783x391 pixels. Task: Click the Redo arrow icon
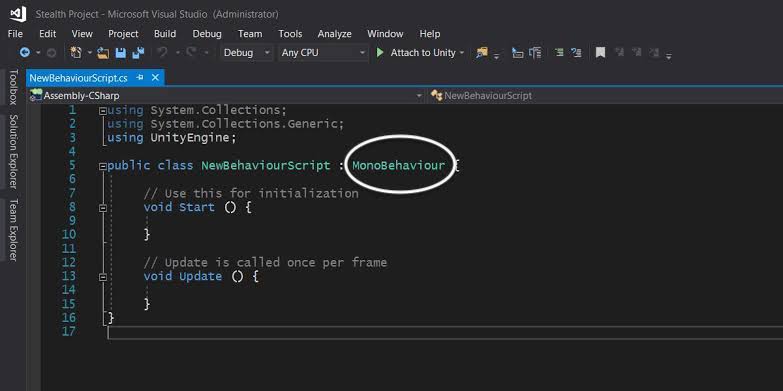[x=191, y=52]
